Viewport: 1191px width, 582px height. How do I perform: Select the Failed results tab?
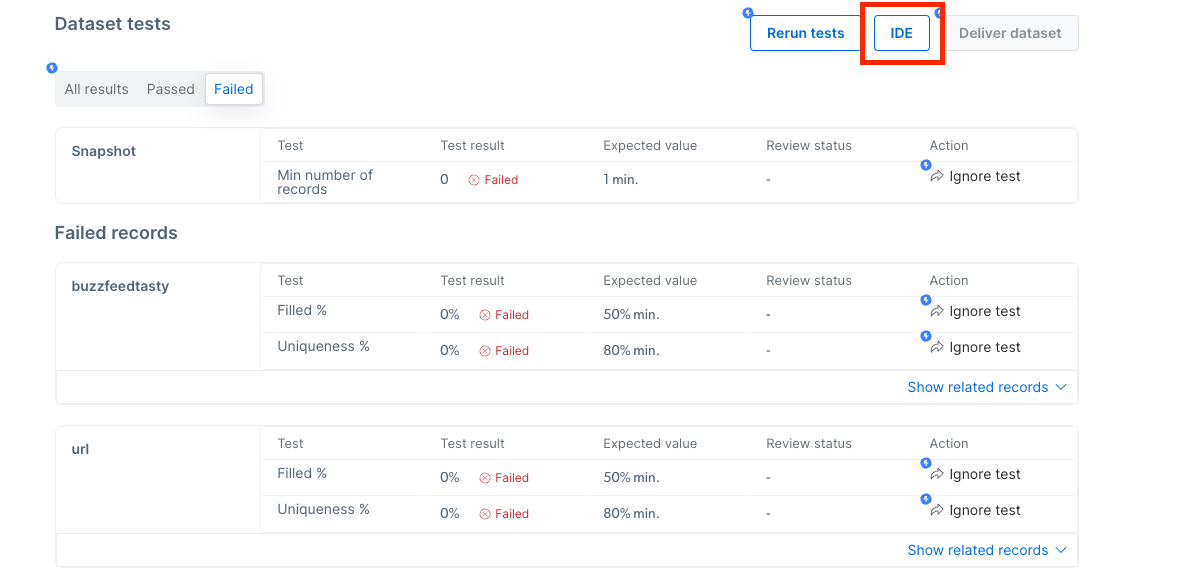tap(234, 89)
